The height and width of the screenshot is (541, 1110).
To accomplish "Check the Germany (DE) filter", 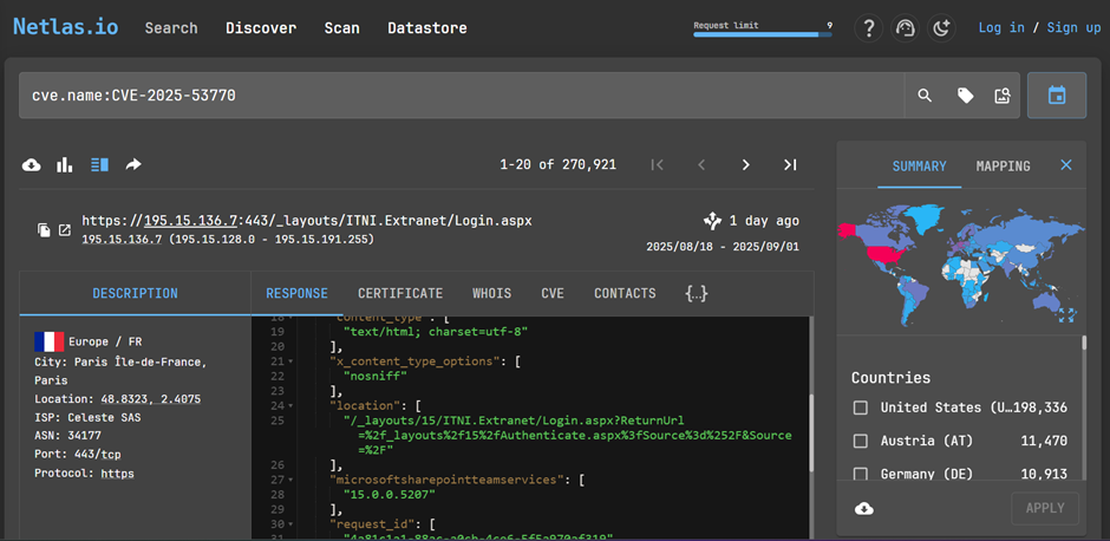I will coord(860,474).
